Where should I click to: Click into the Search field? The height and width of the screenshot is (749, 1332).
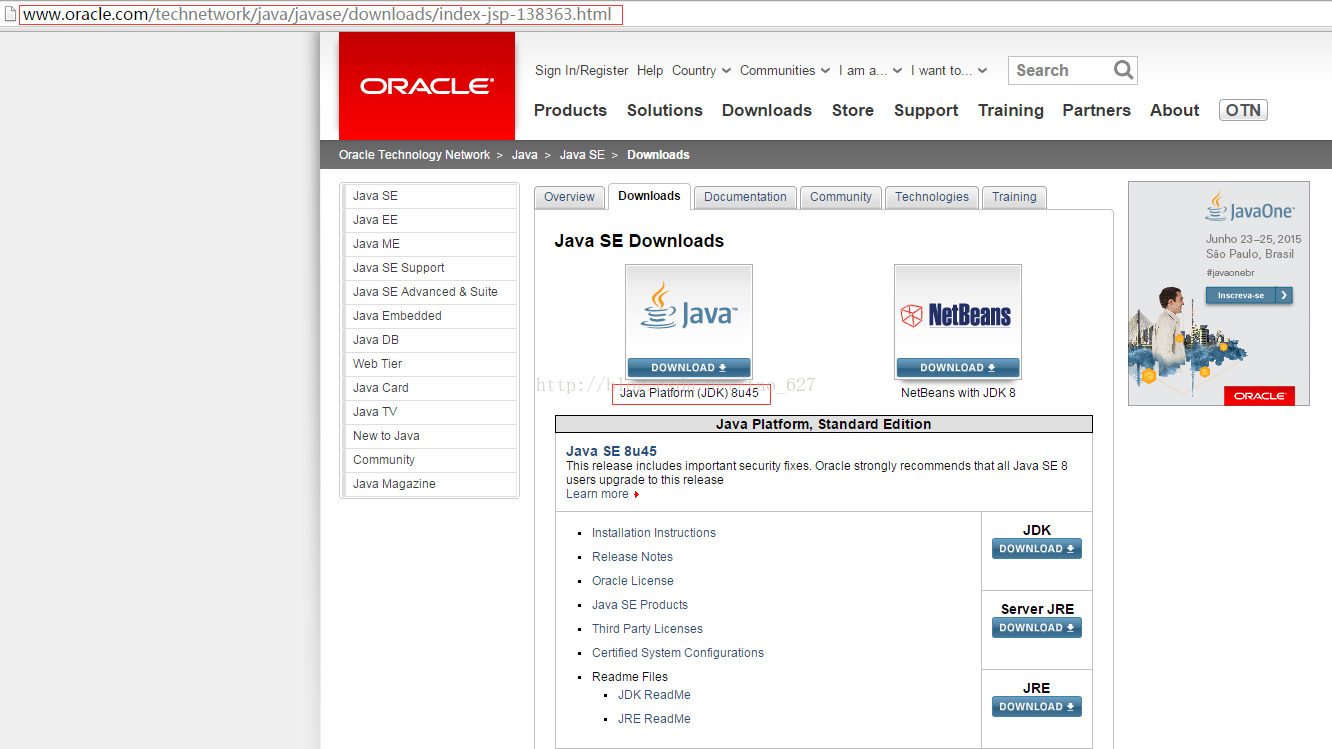pos(1061,70)
